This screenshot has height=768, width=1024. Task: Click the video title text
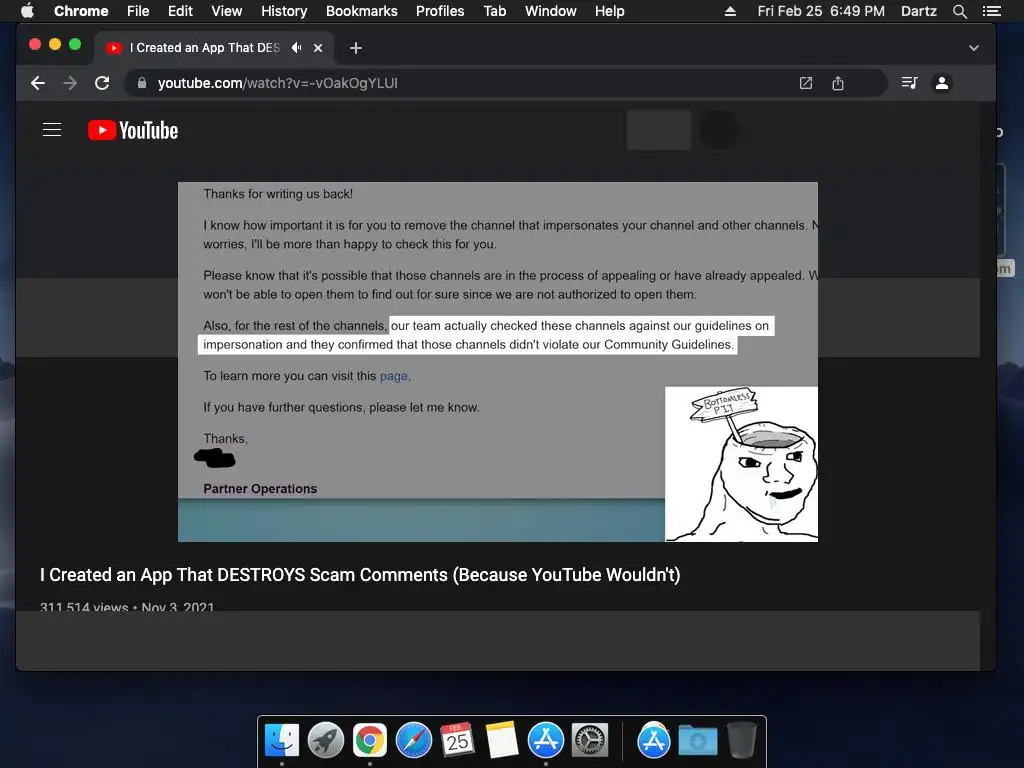[360, 575]
